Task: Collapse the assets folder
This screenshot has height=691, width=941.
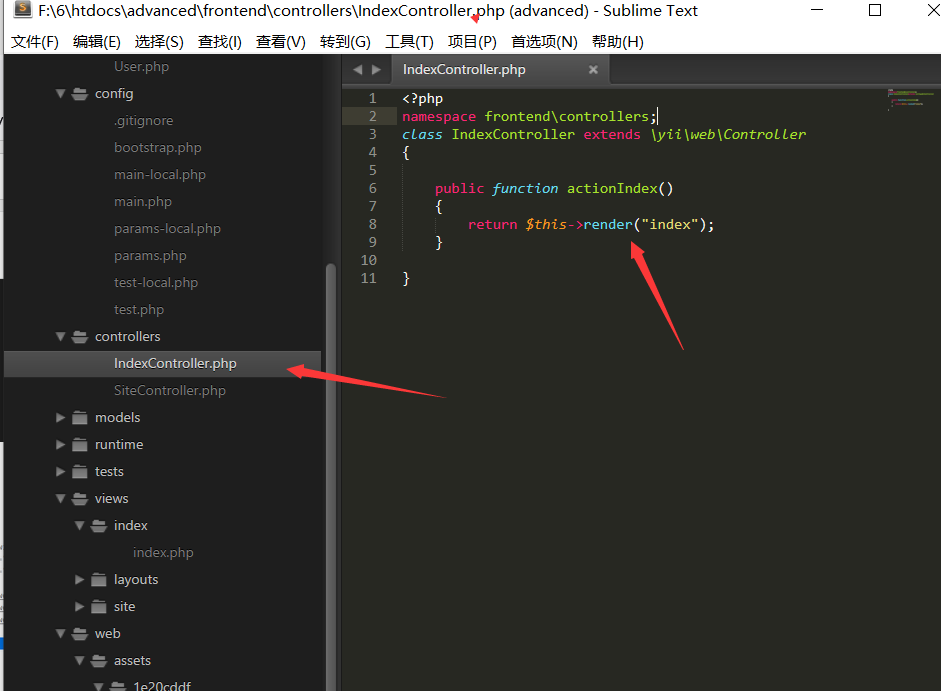Action: pos(80,661)
